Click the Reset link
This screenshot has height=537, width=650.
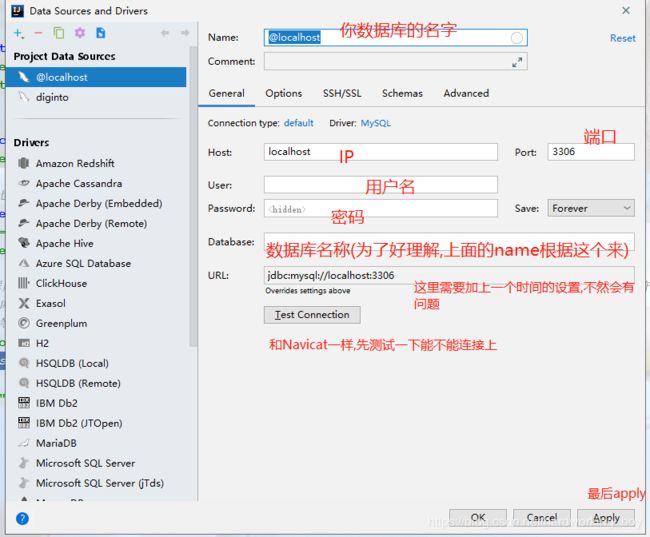pyautogui.click(x=622, y=38)
